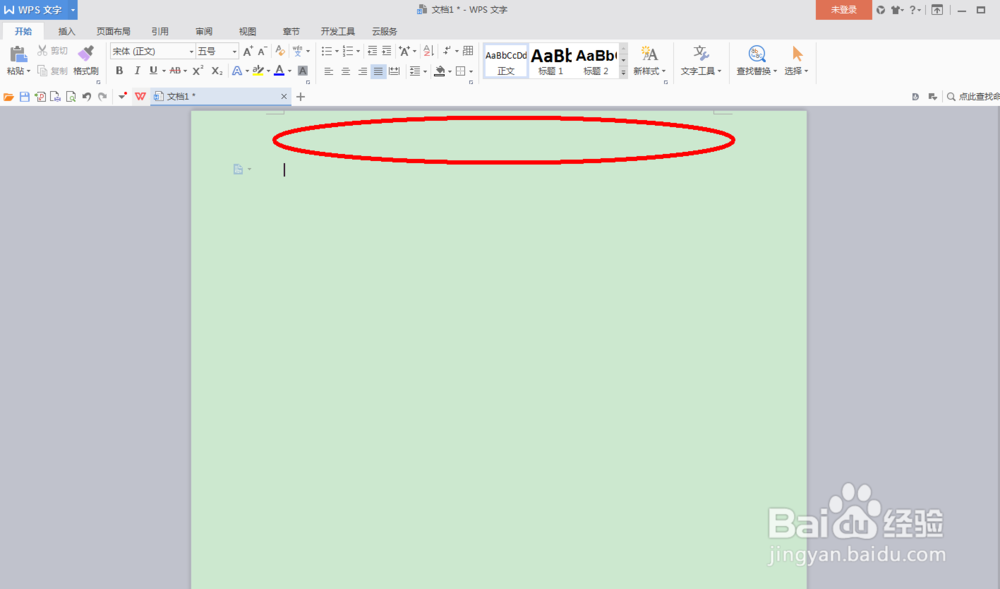Select the 标题 2 style thumbnail
The image size is (1000, 589).
(596, 61)
